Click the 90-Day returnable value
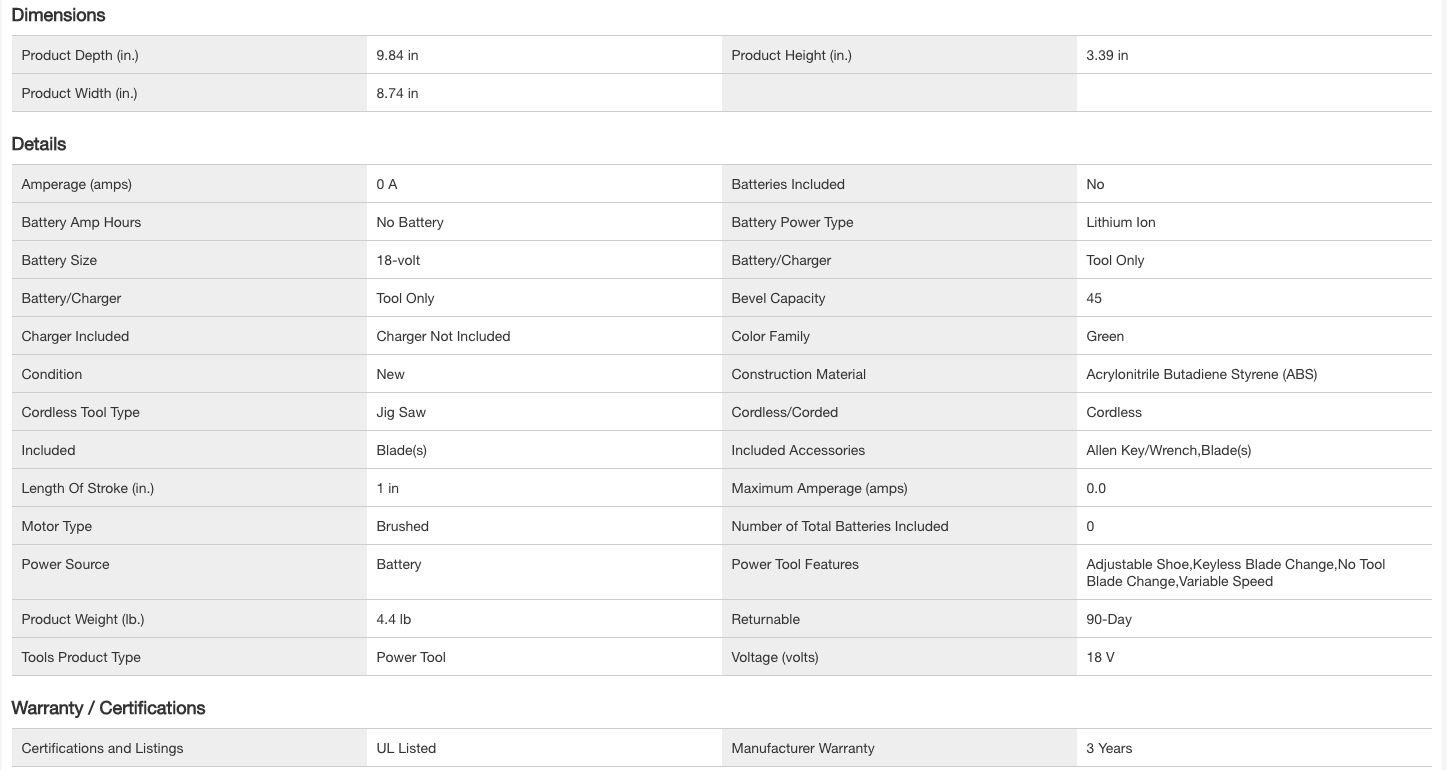Screen dimensions: 1447x770 point(1109,619)
